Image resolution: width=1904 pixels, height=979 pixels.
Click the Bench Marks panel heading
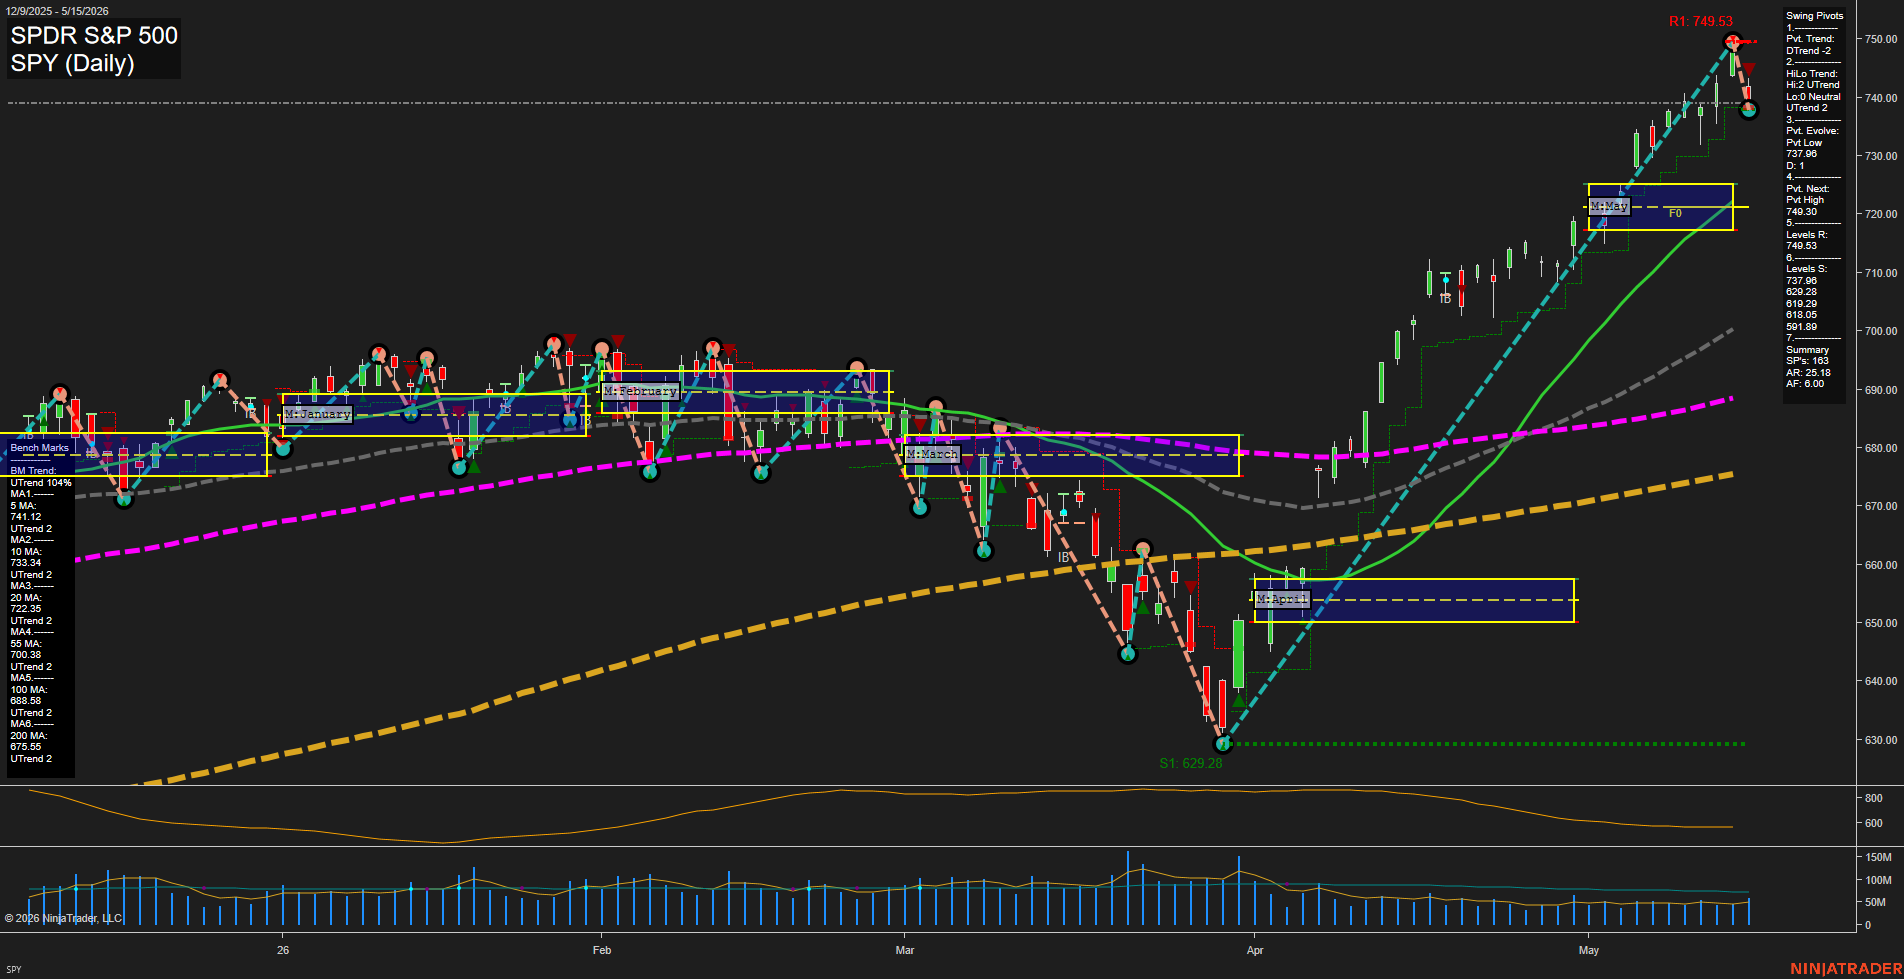tap(39, 448)
